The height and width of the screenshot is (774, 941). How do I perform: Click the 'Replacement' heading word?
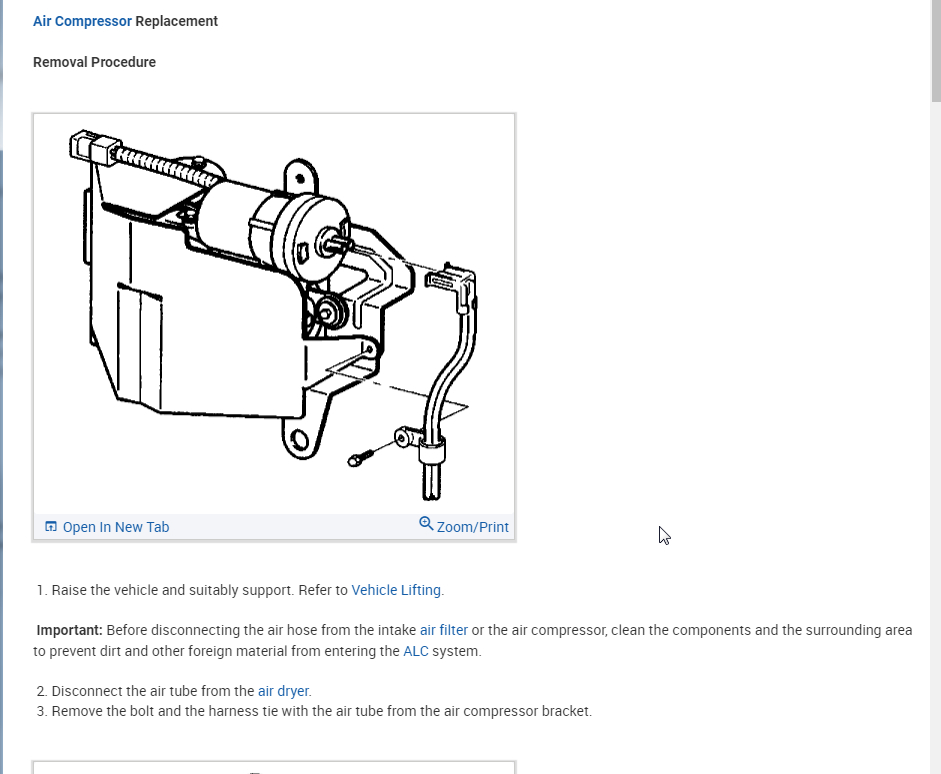point(176,21)
